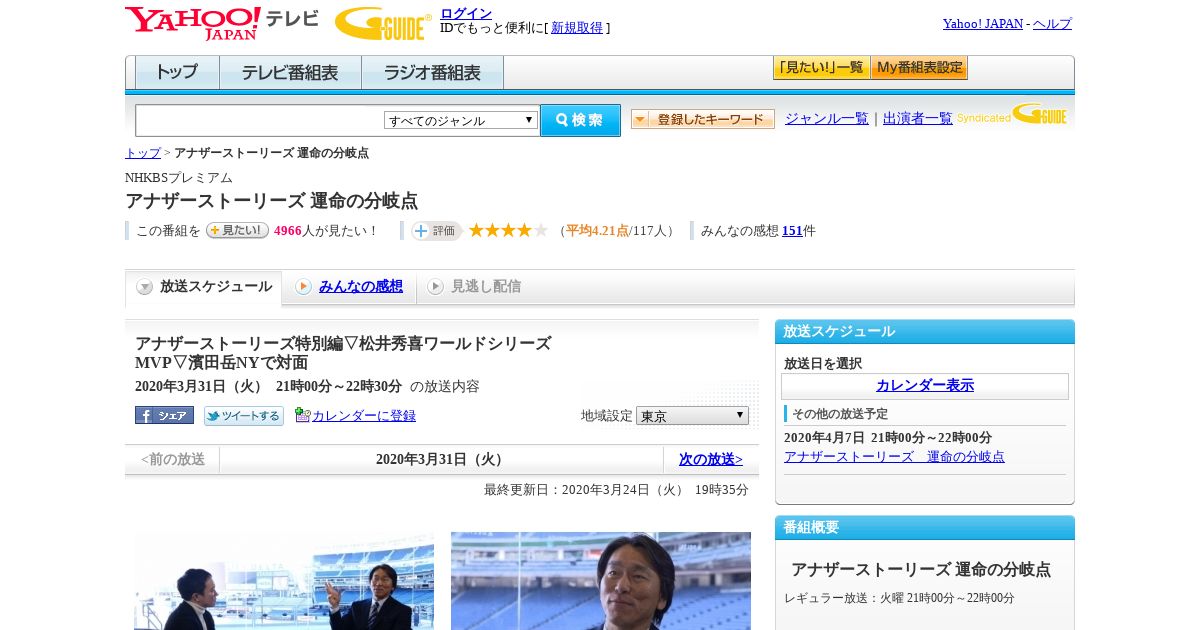Open the テレビ番組表 tab
The image size is (1200, 630).
point(290,73)
